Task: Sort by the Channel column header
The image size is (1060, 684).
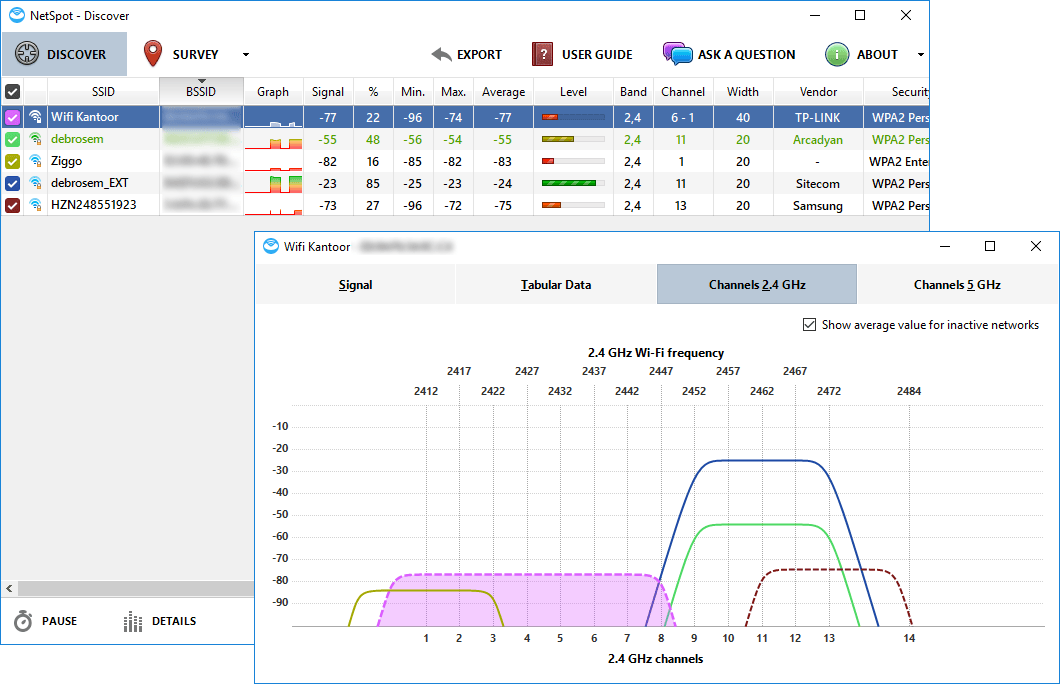Action: [683, 91]
